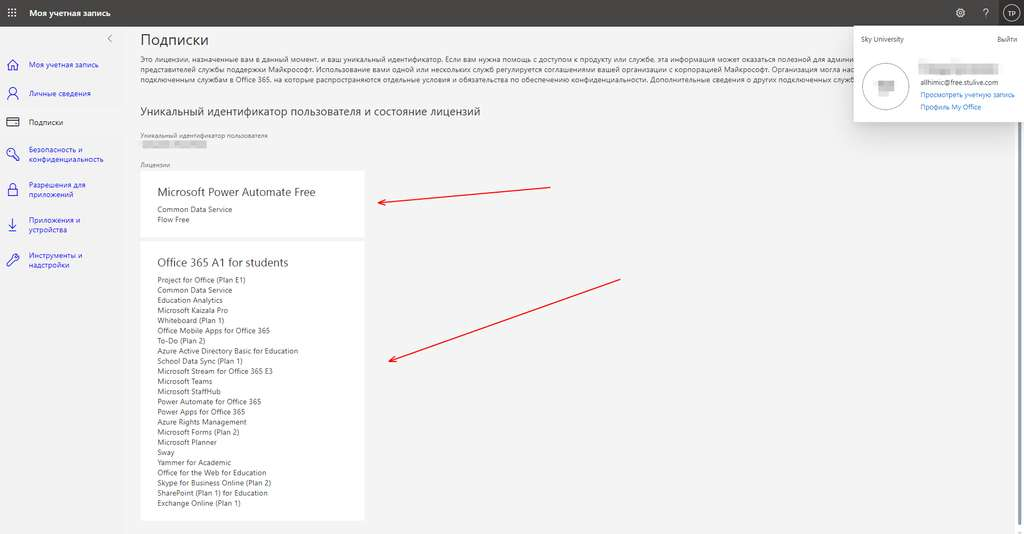Select Подписки in the sidebar
This screenshot has width=1024, height=534.
point(46,122)
